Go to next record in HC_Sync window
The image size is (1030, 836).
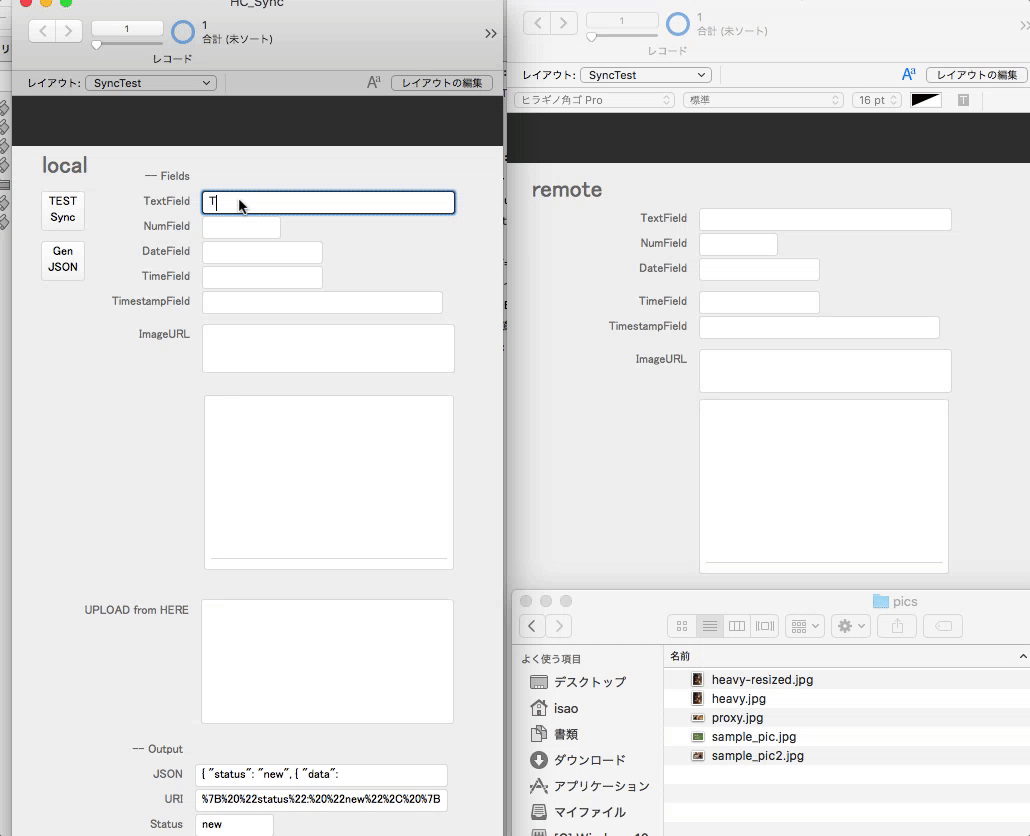tap(69, 30)
